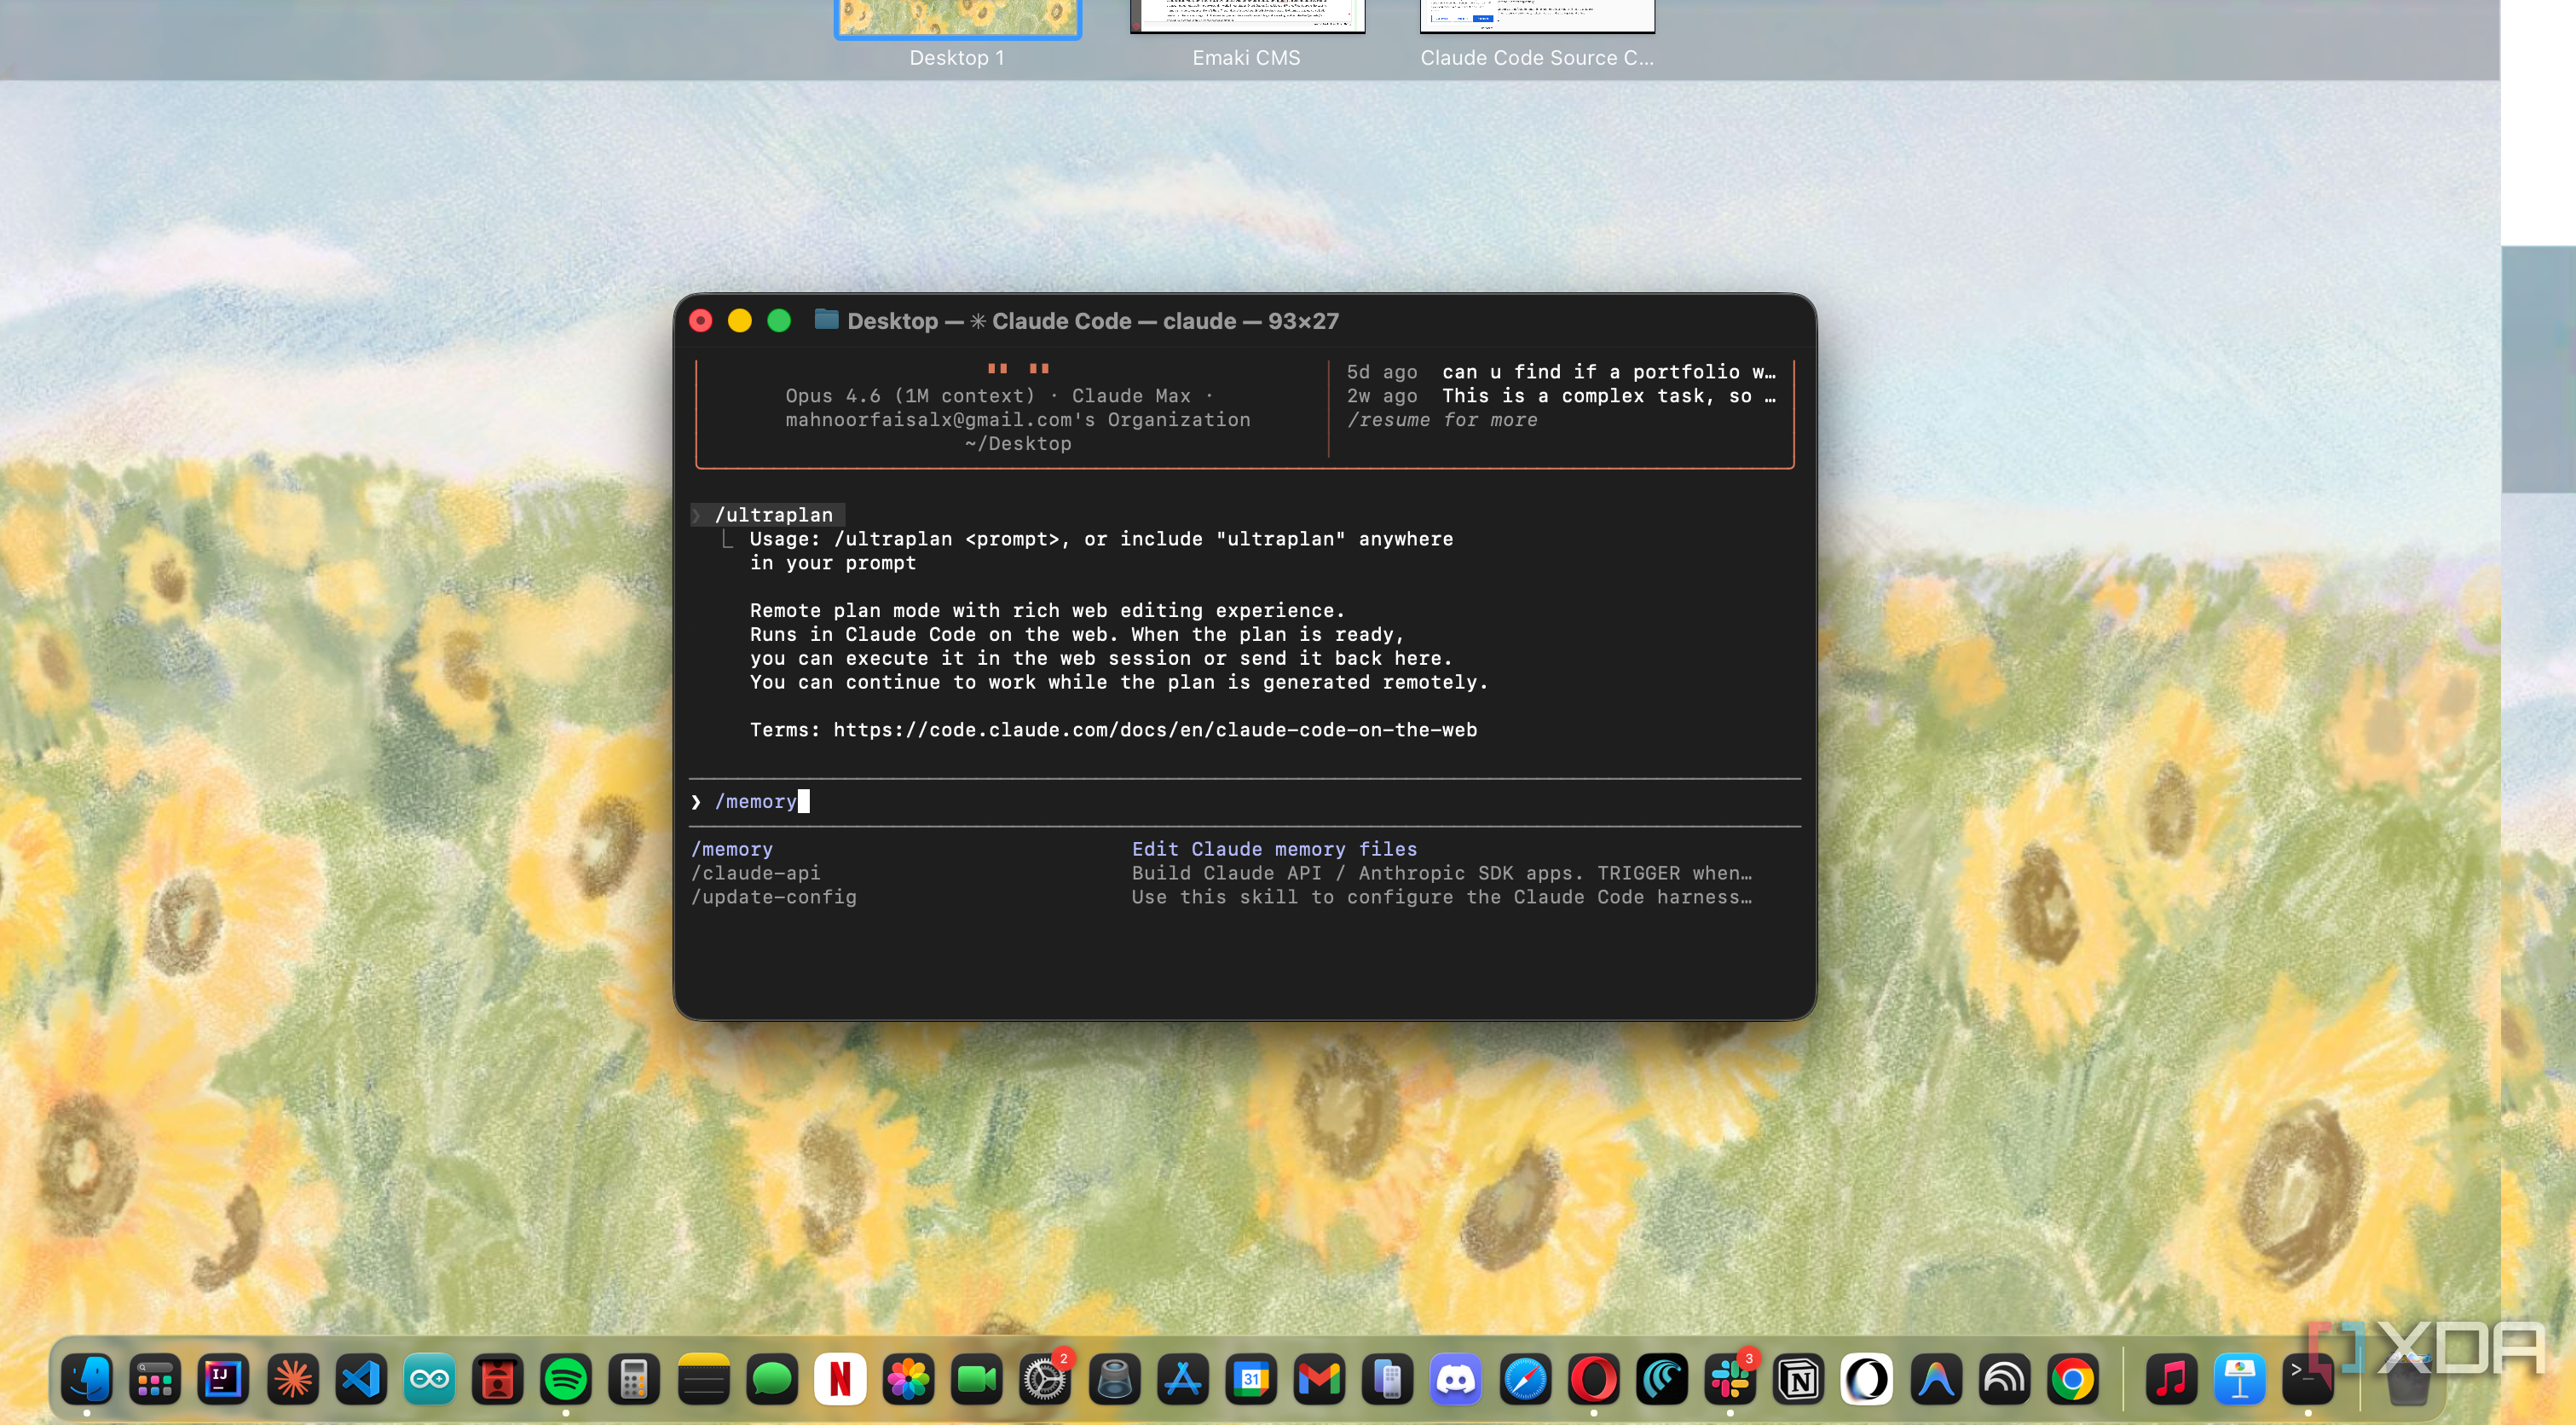
Task: Open Slack with three notifications
Action: (x=1730, y=1379)
